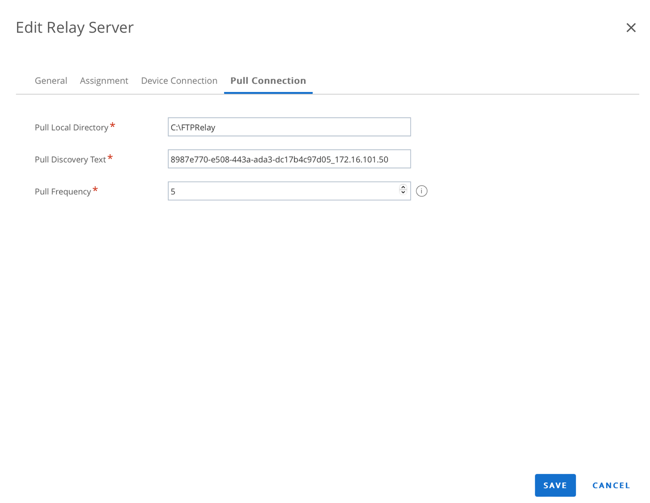Cancel editing the relay server
This screenshot has height=503, width=650.
(611, 485)
